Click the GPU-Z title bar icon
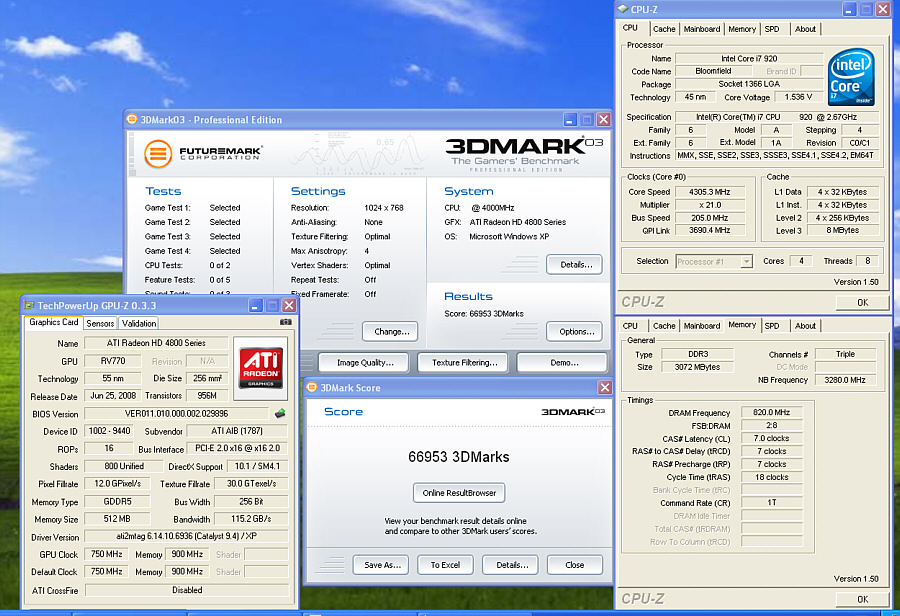900x616 pixels. (x=29, y=305)
